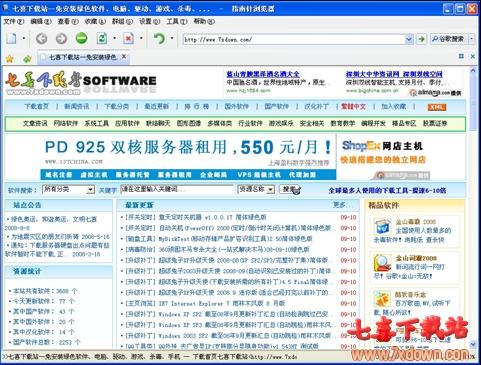Click the 搜索 button in software search
This screenshot has width=481, height=365.
[290, 189]
